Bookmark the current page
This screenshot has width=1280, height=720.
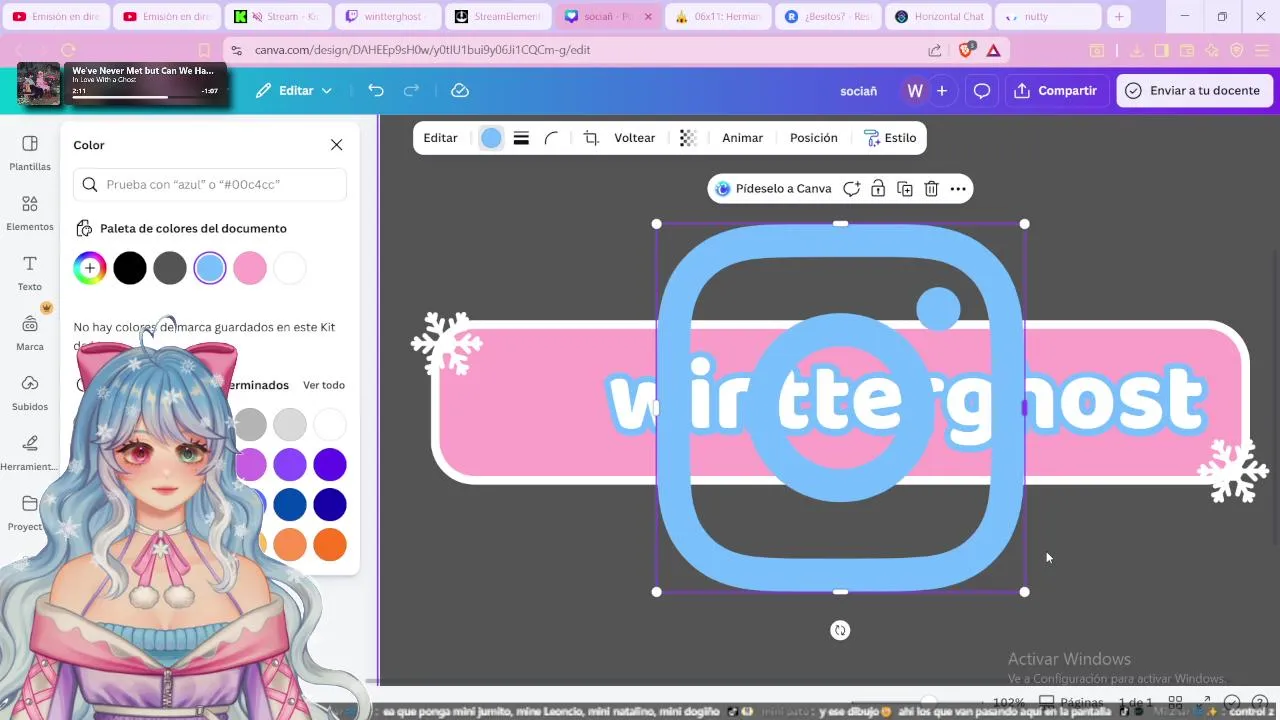(x=204, y=50)
